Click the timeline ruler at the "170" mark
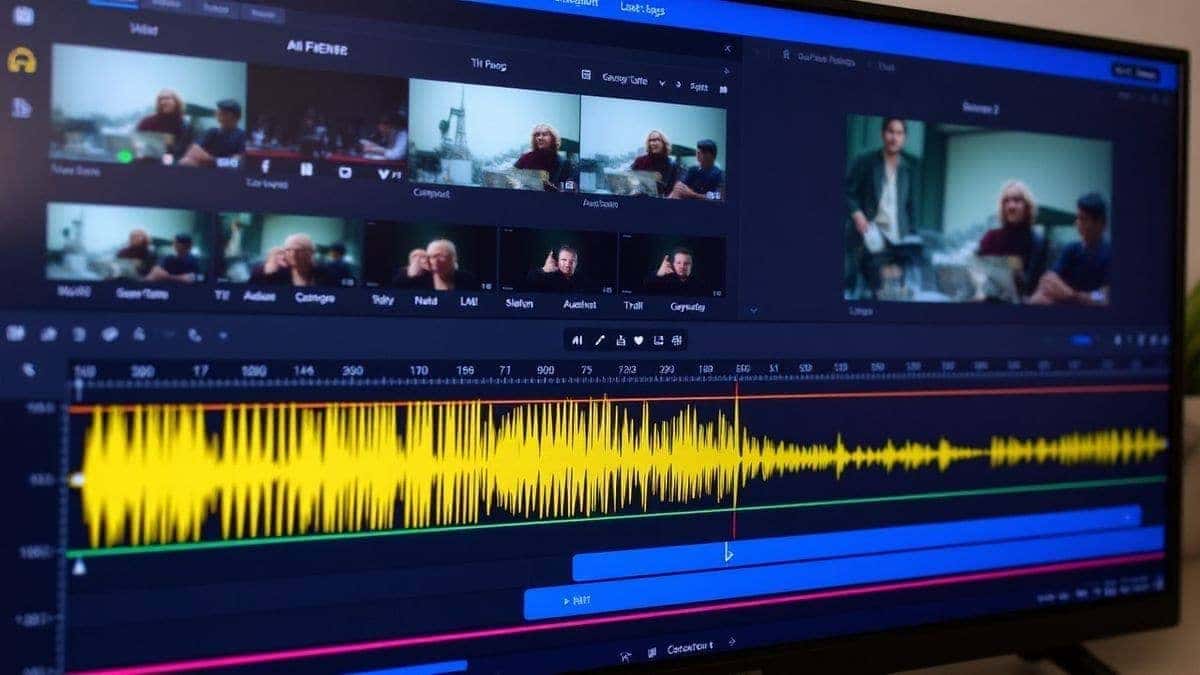The width and height of the screenshot is (1200, 675). coord(418,371)
